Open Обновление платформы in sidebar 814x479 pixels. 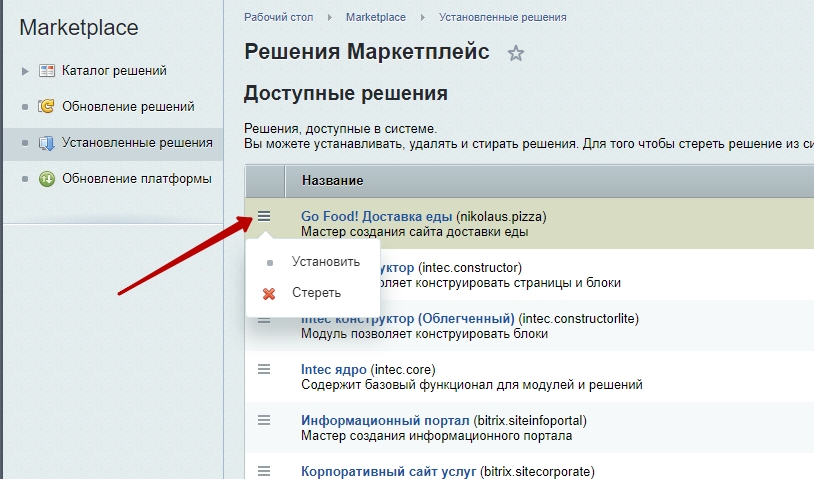coord(137,179)
